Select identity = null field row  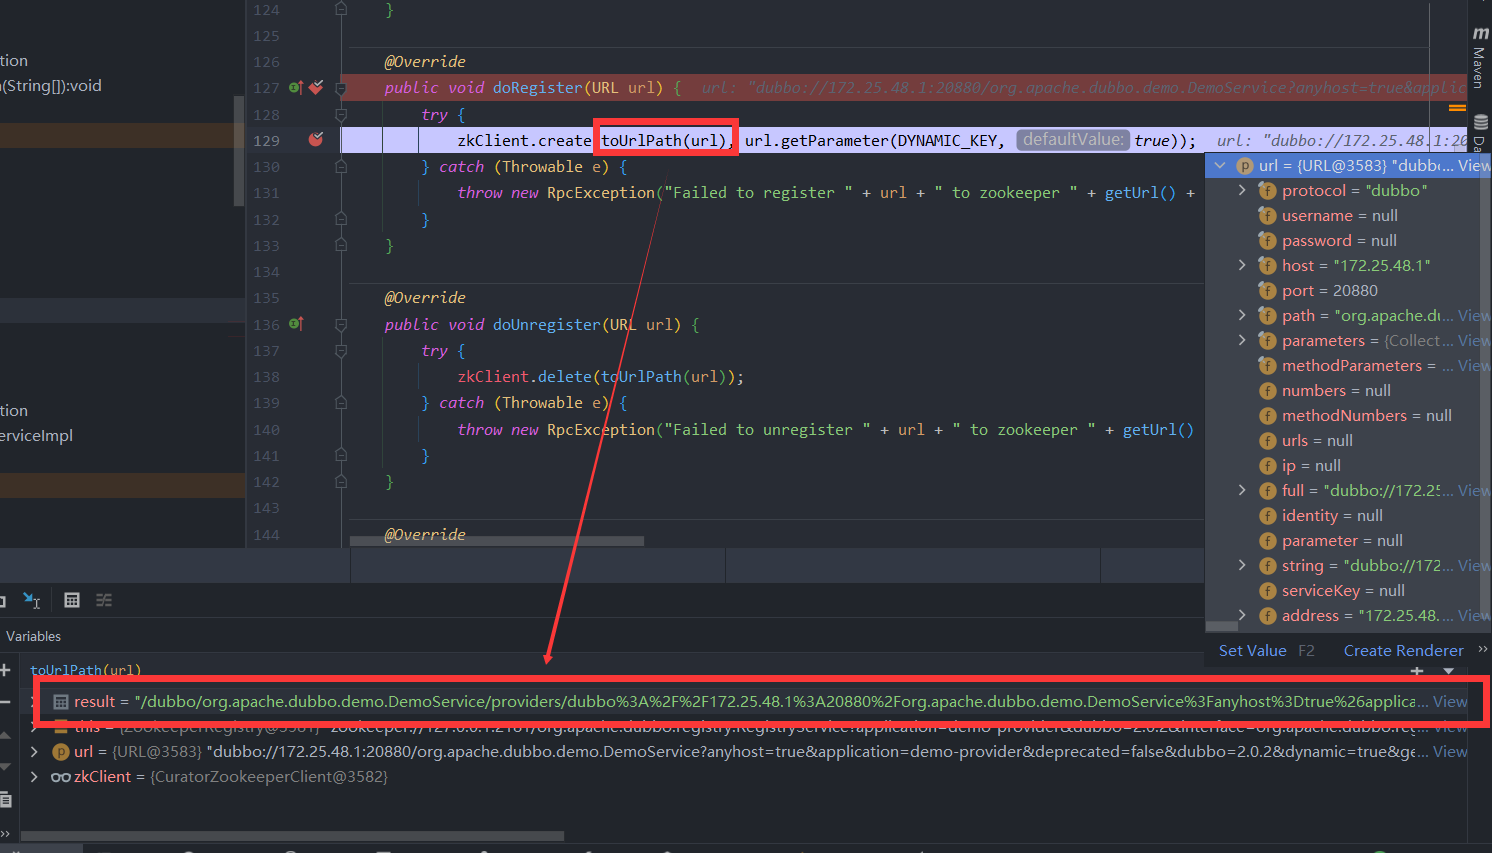[1348, 515]
